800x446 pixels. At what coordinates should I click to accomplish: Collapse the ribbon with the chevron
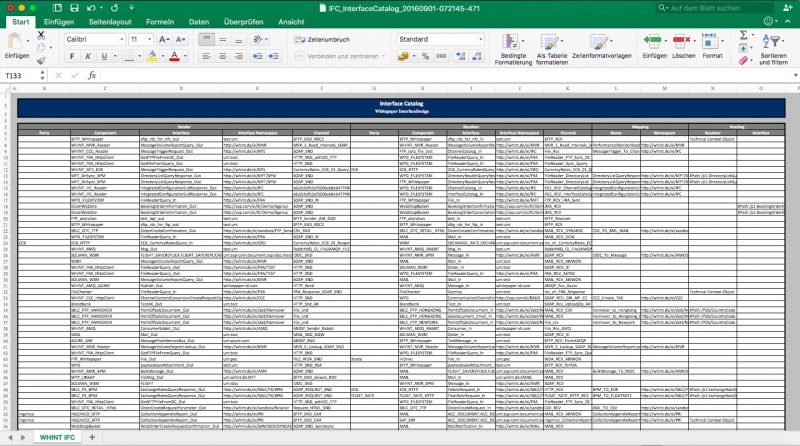[788, 21]
